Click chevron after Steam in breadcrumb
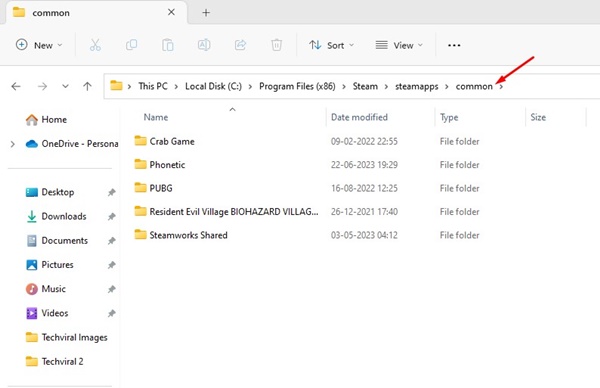The height and width of the screenshot is (388, 600). 386,86
